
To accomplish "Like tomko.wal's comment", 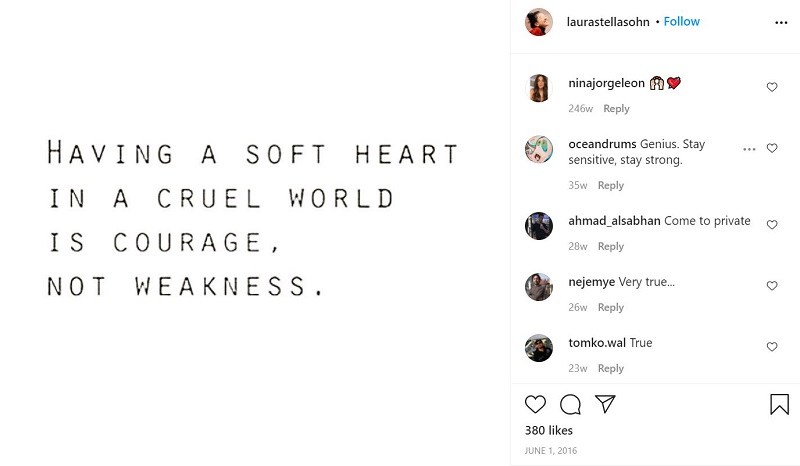I will (x=772, y=347).
